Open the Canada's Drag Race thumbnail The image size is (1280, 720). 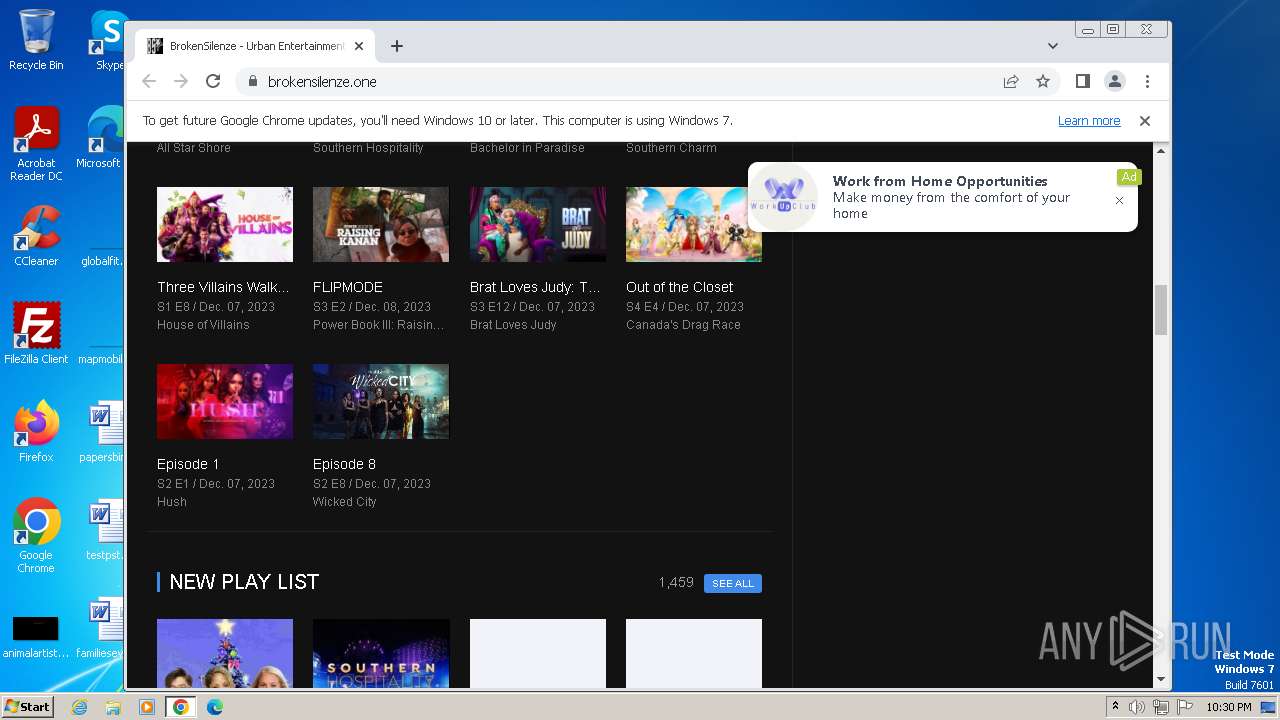tap(694, 224)
